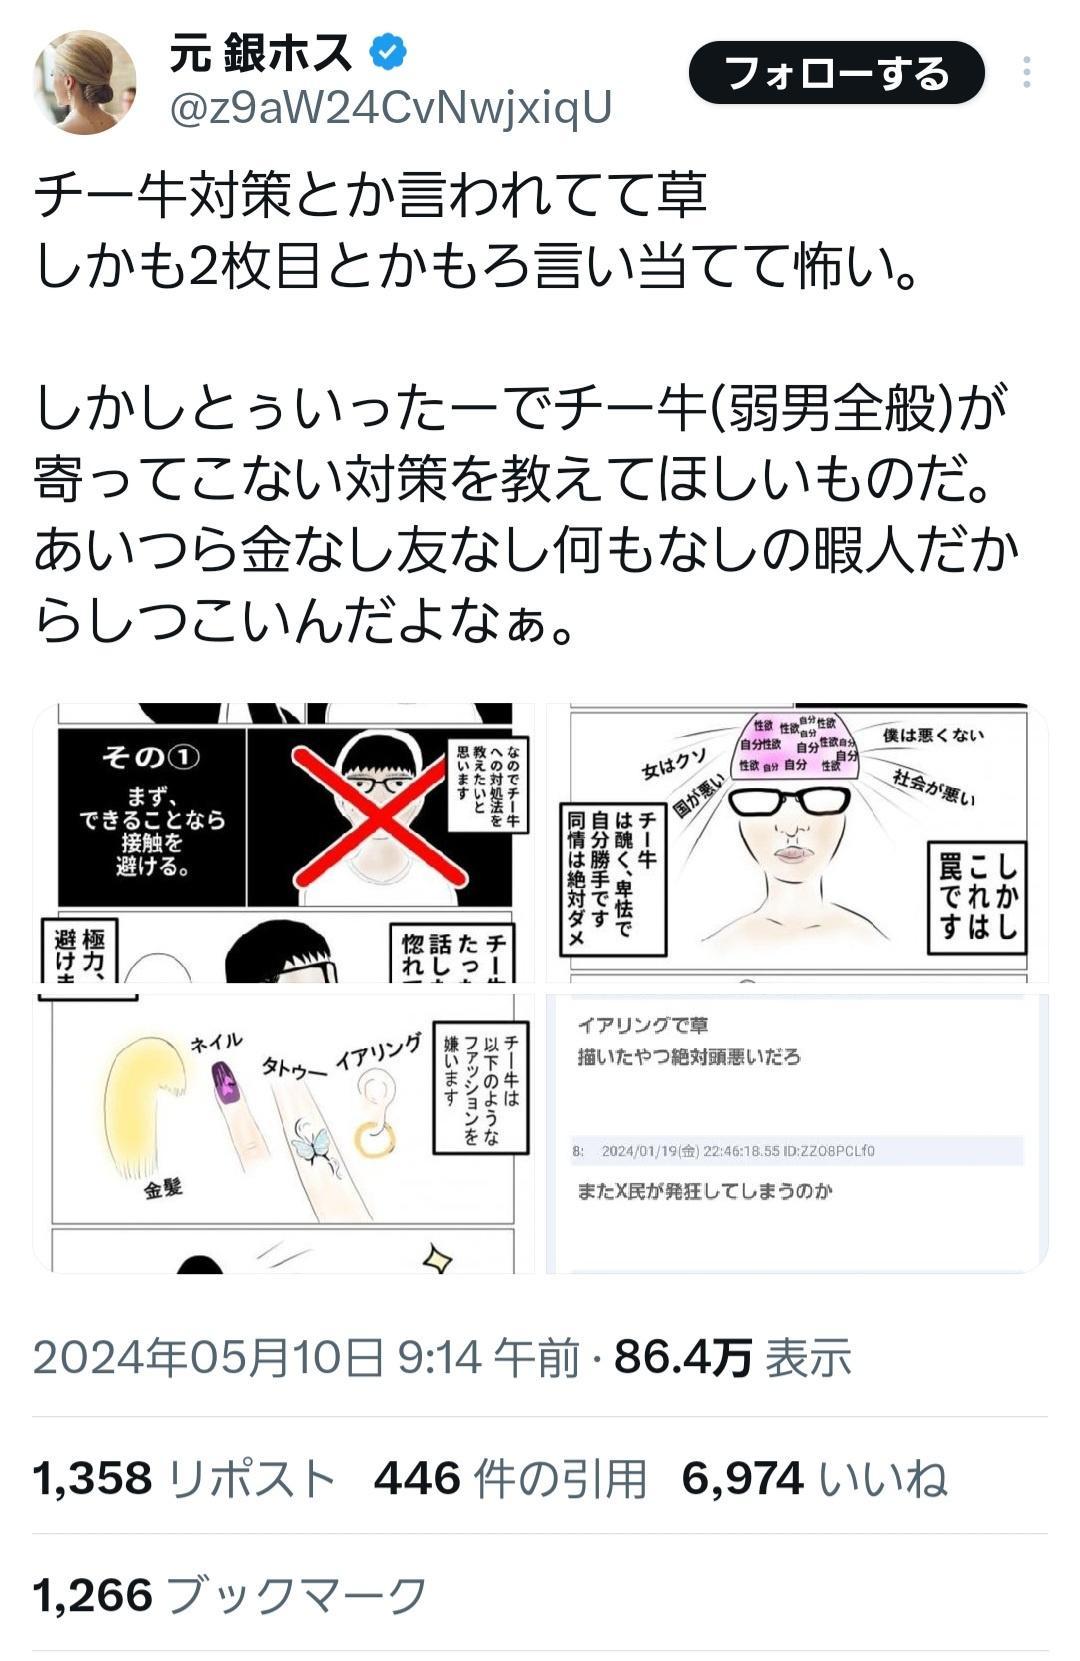
Task: Open the second image with glasses face
Action: pyautogui.click(x=797, y=843)
